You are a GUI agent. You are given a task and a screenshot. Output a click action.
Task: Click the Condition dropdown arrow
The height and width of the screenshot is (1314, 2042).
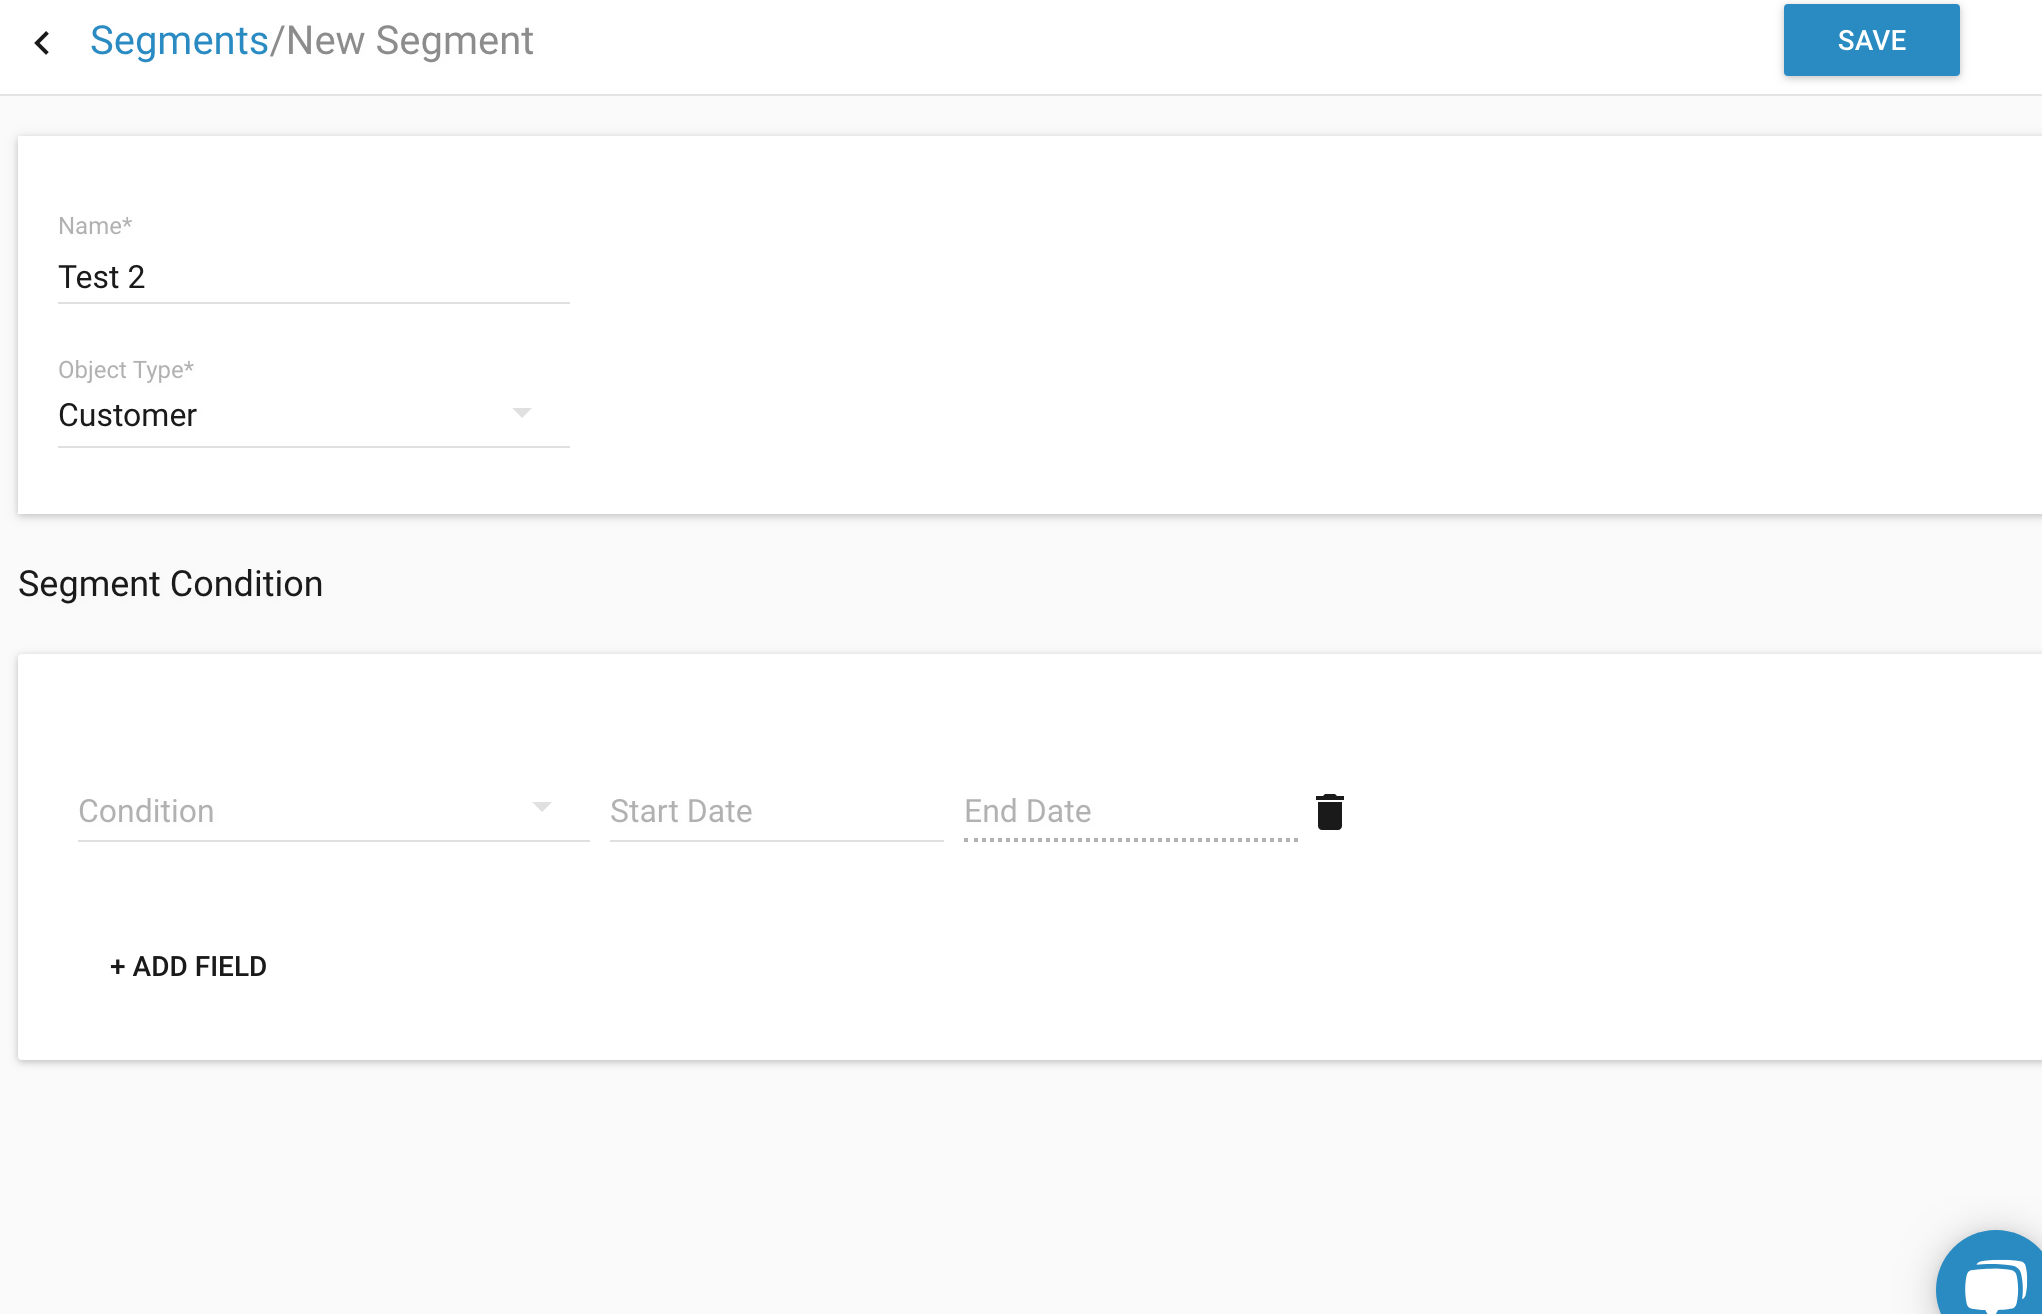[x=541, y=807]
